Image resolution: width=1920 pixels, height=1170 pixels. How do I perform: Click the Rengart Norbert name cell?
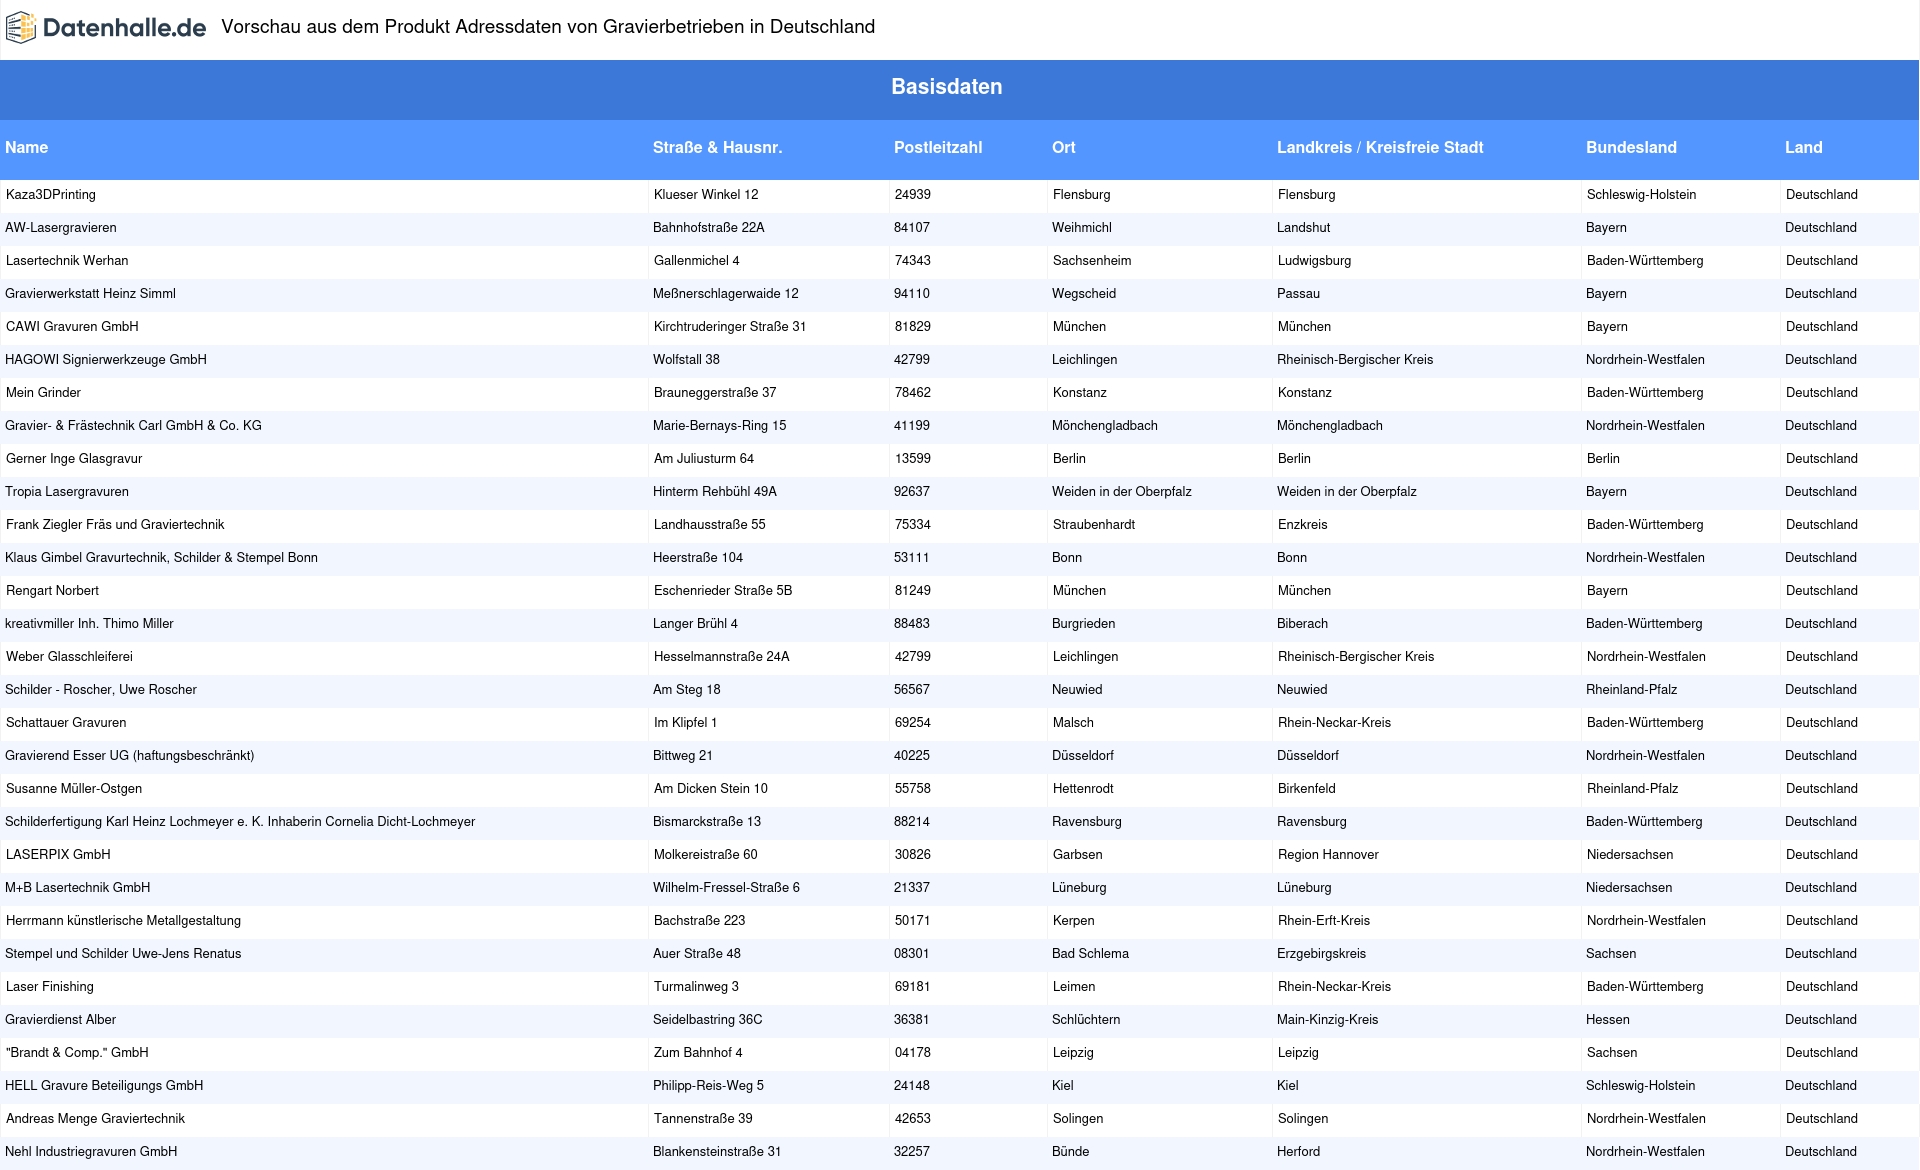tap(52, 591)
